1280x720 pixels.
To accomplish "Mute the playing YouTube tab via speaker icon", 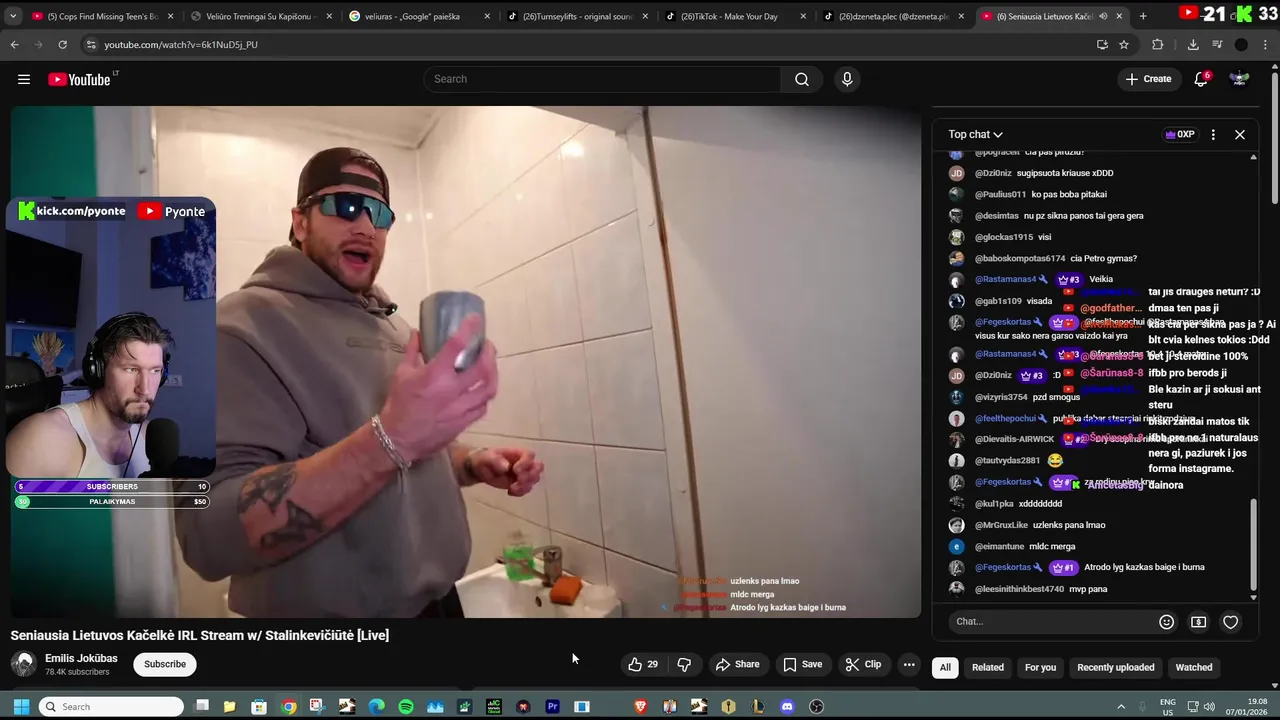I will coord(1103,16).
